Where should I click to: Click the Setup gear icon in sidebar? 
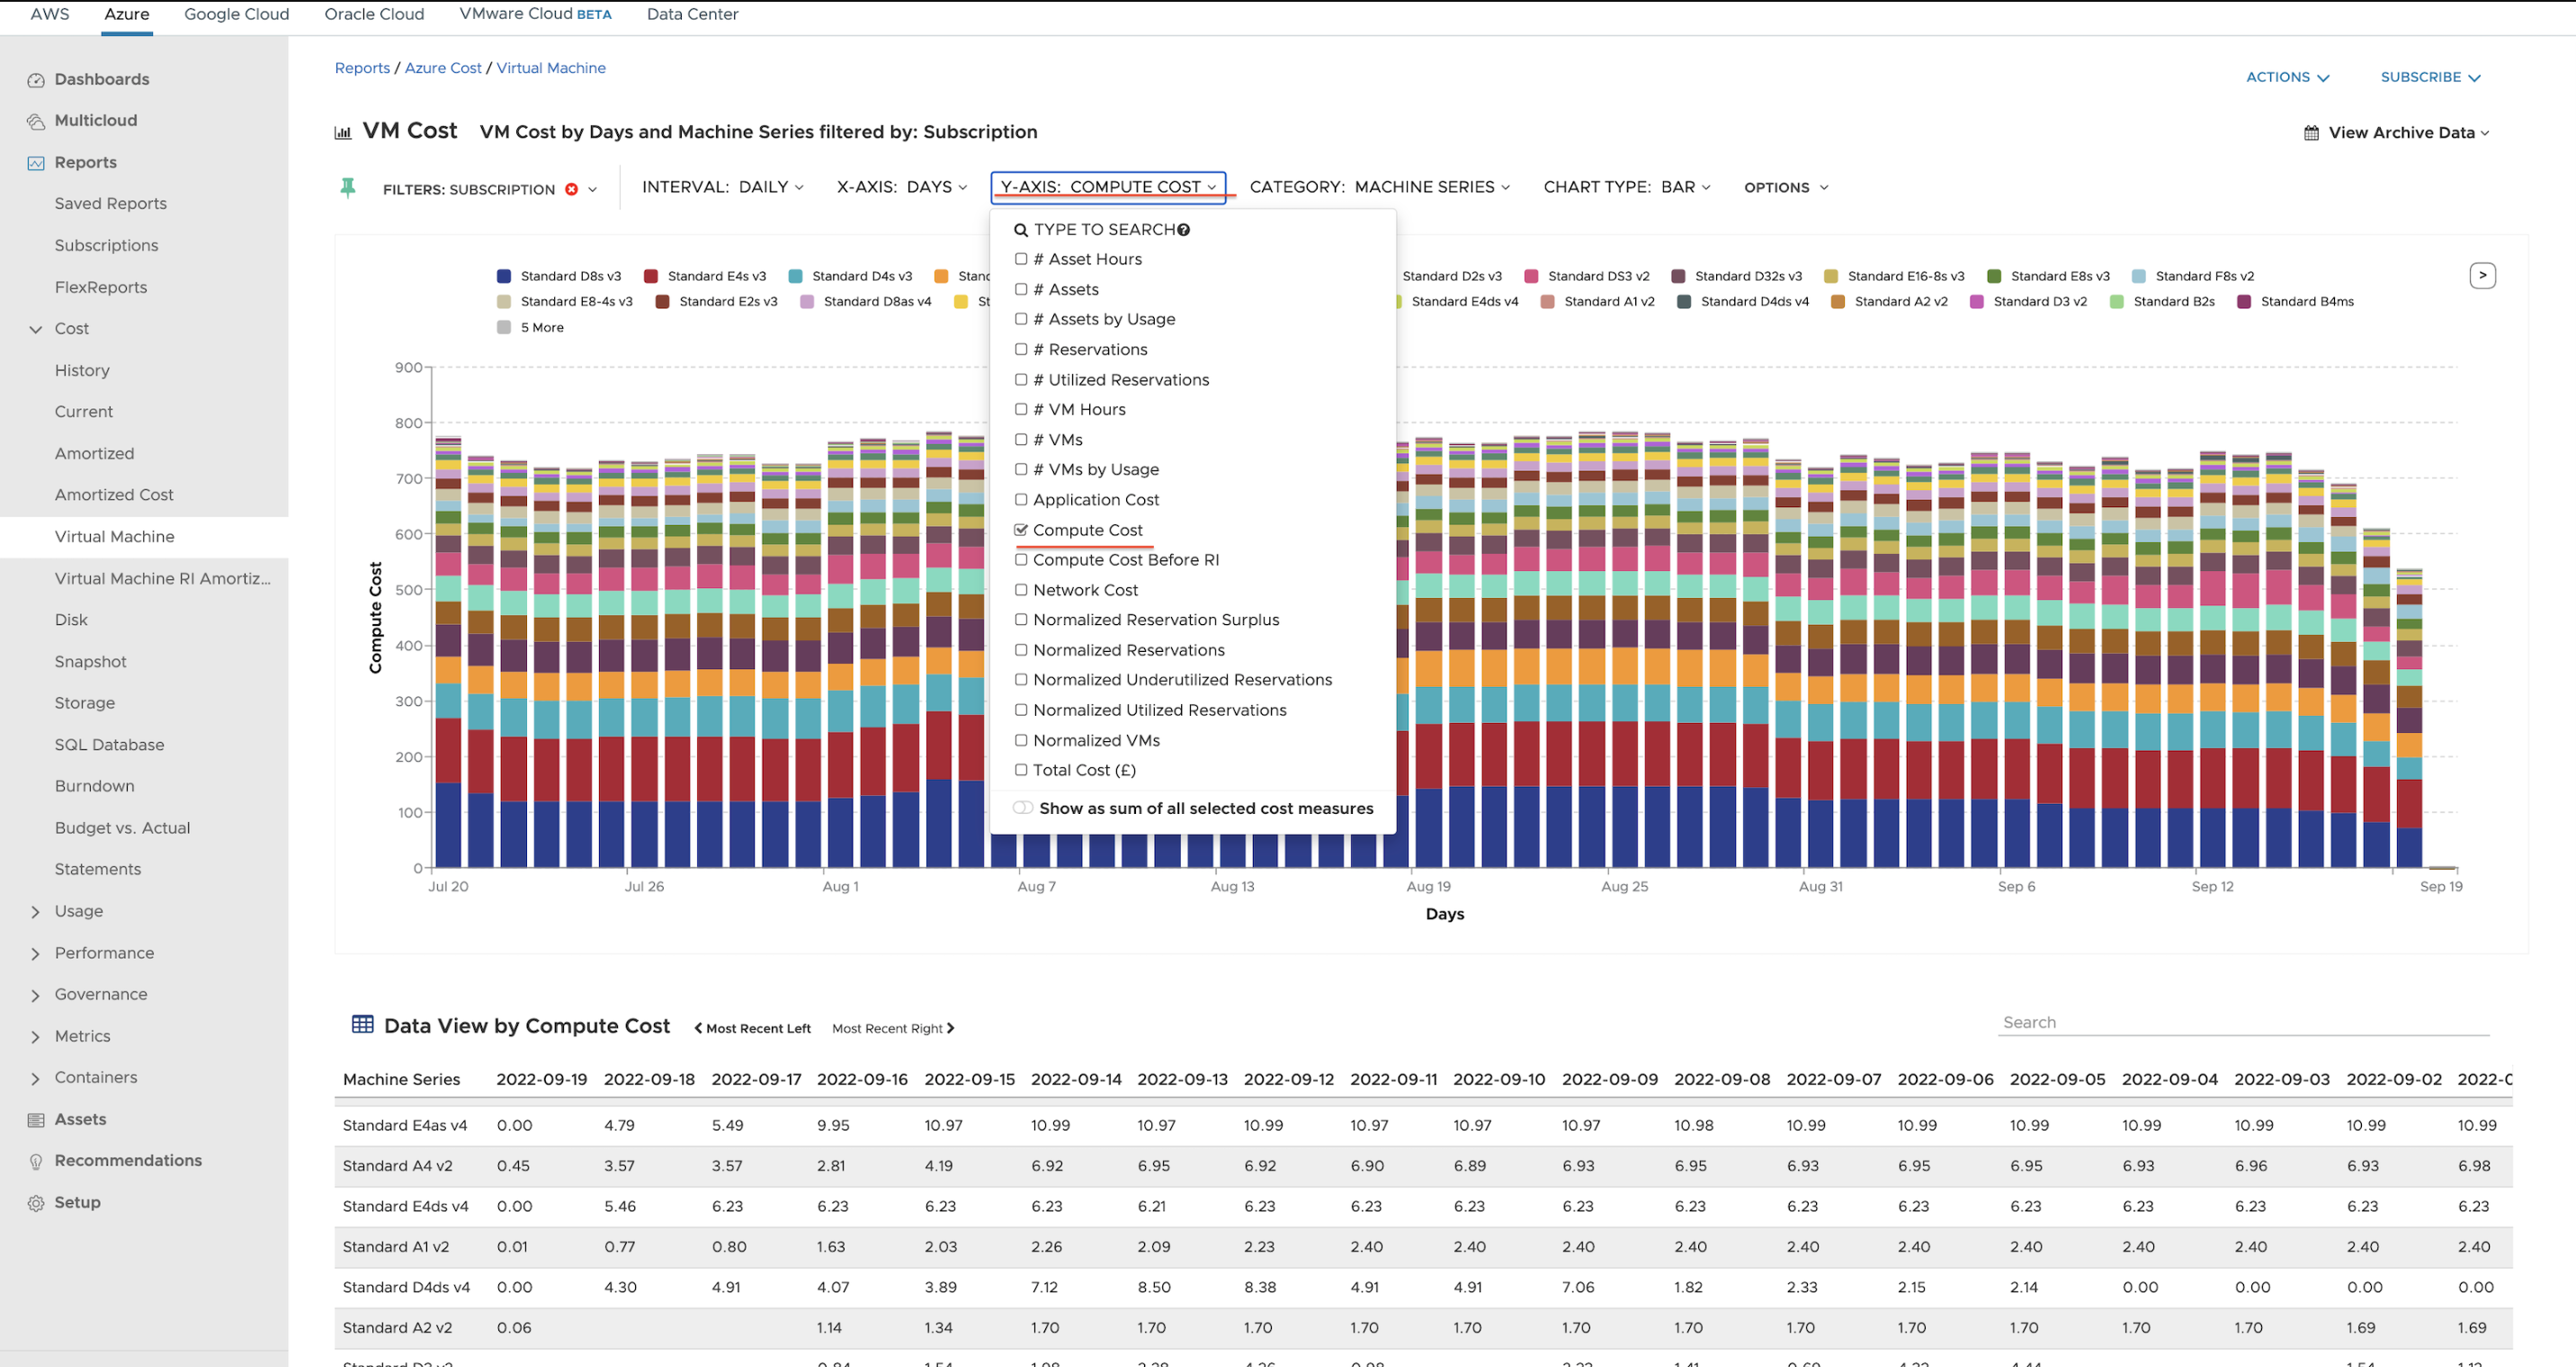[36, 1203]
